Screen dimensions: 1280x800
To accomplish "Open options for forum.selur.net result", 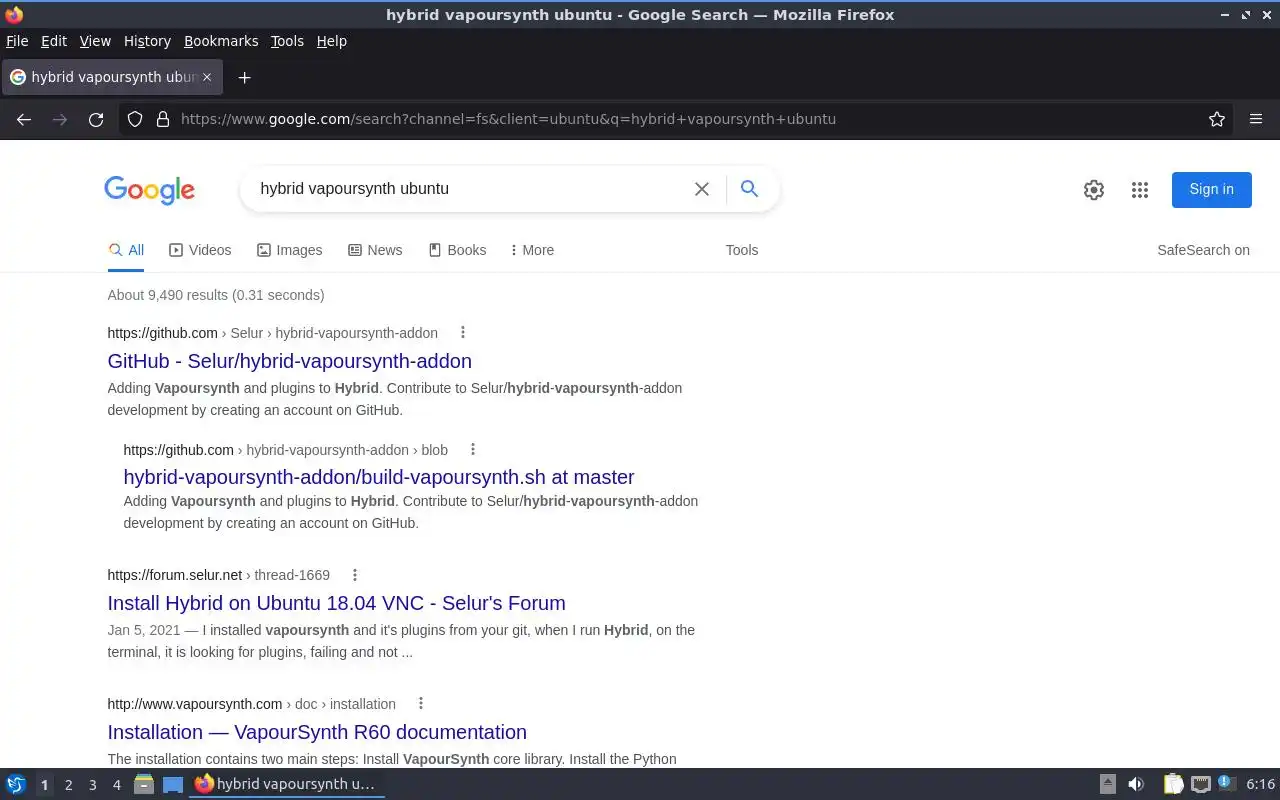I will (x=354, y=575).
